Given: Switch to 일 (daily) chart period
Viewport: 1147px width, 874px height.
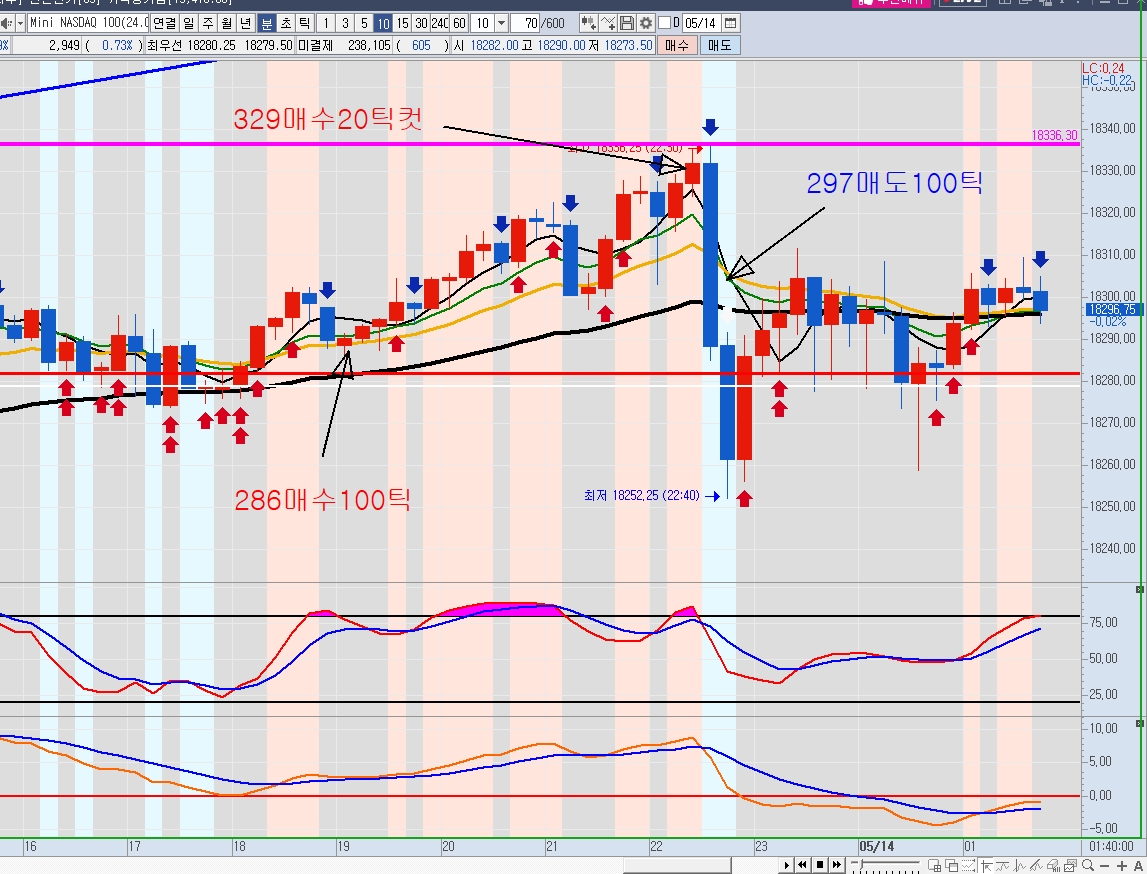Looking at the screenshot, I should coord(187,23).
